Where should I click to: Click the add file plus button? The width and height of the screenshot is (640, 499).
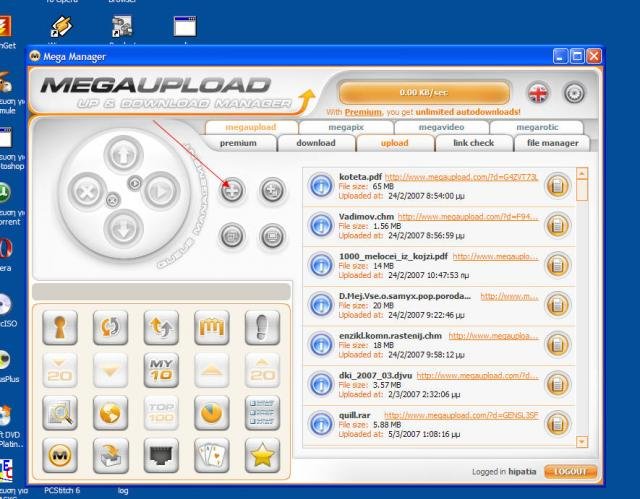pos(232,190)
